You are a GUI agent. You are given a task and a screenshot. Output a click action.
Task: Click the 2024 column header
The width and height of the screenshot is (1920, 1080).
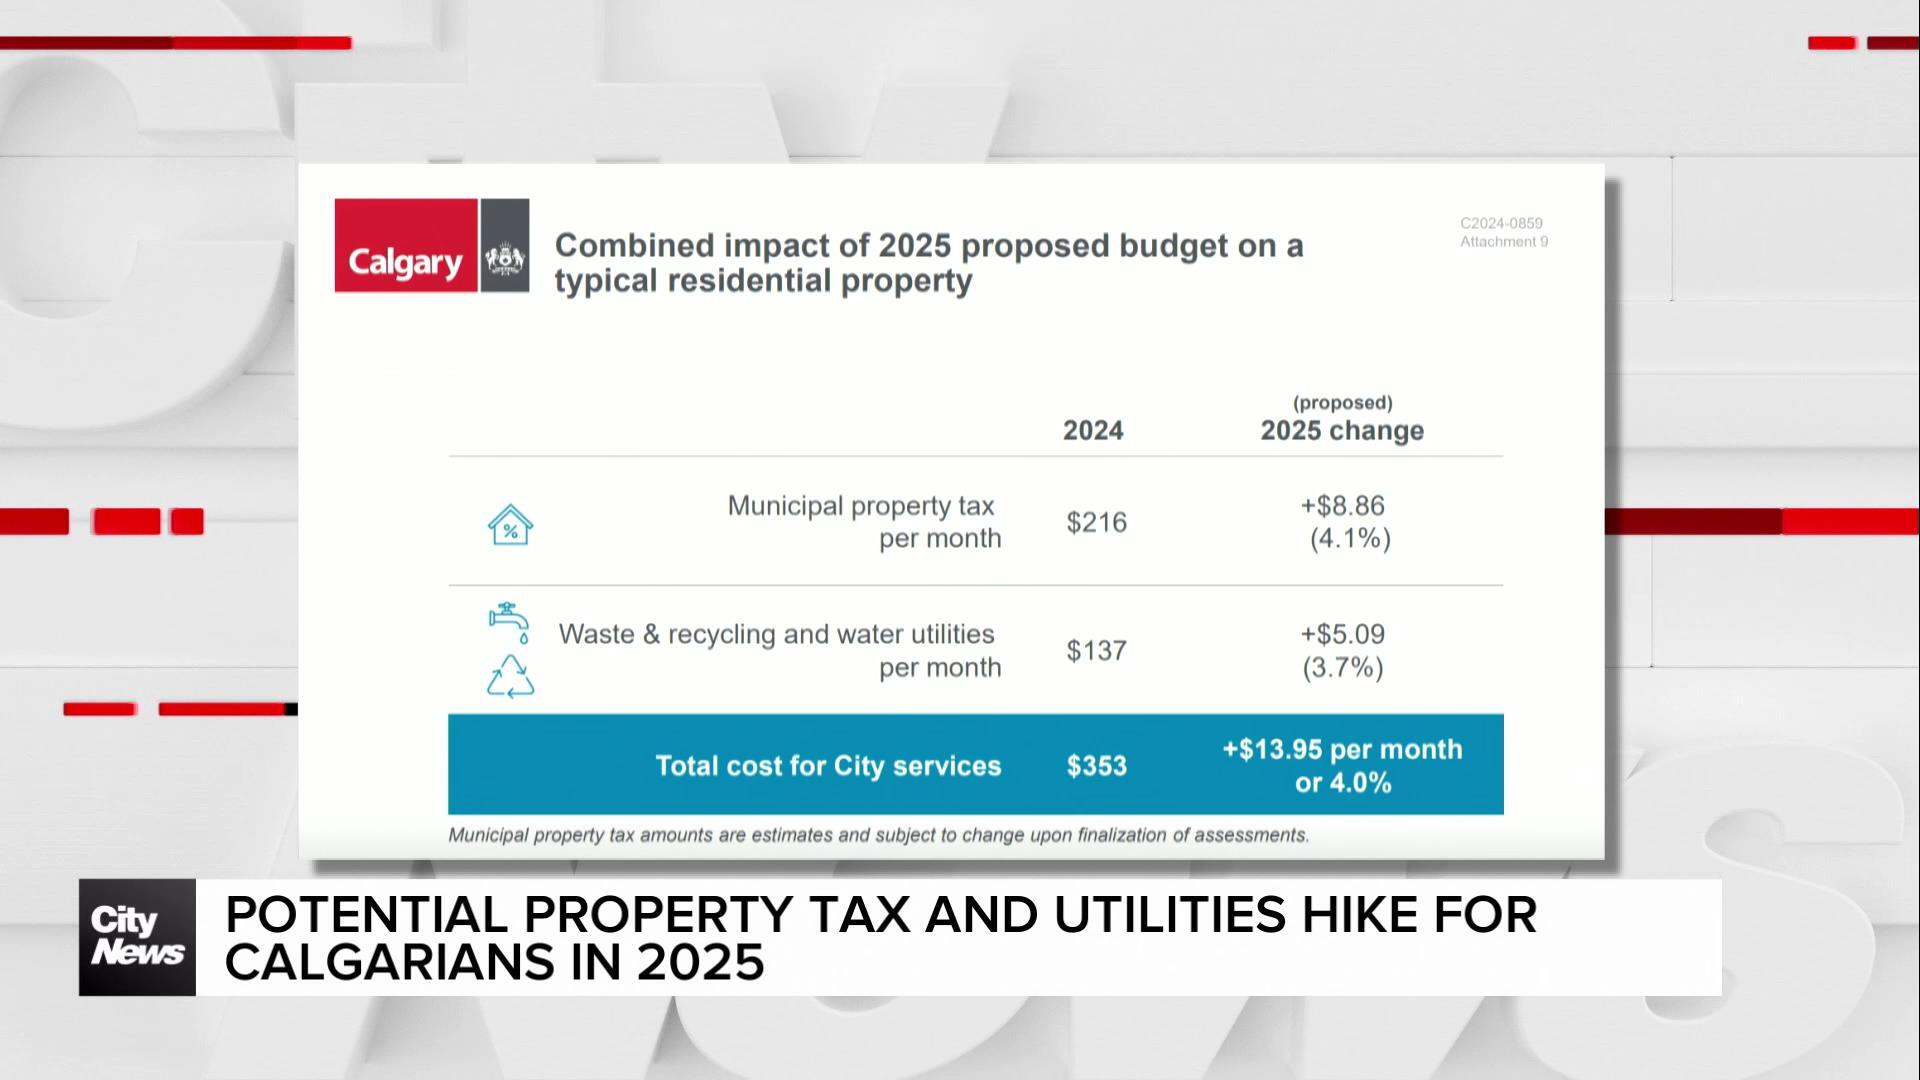click(x=1093, y=431)
